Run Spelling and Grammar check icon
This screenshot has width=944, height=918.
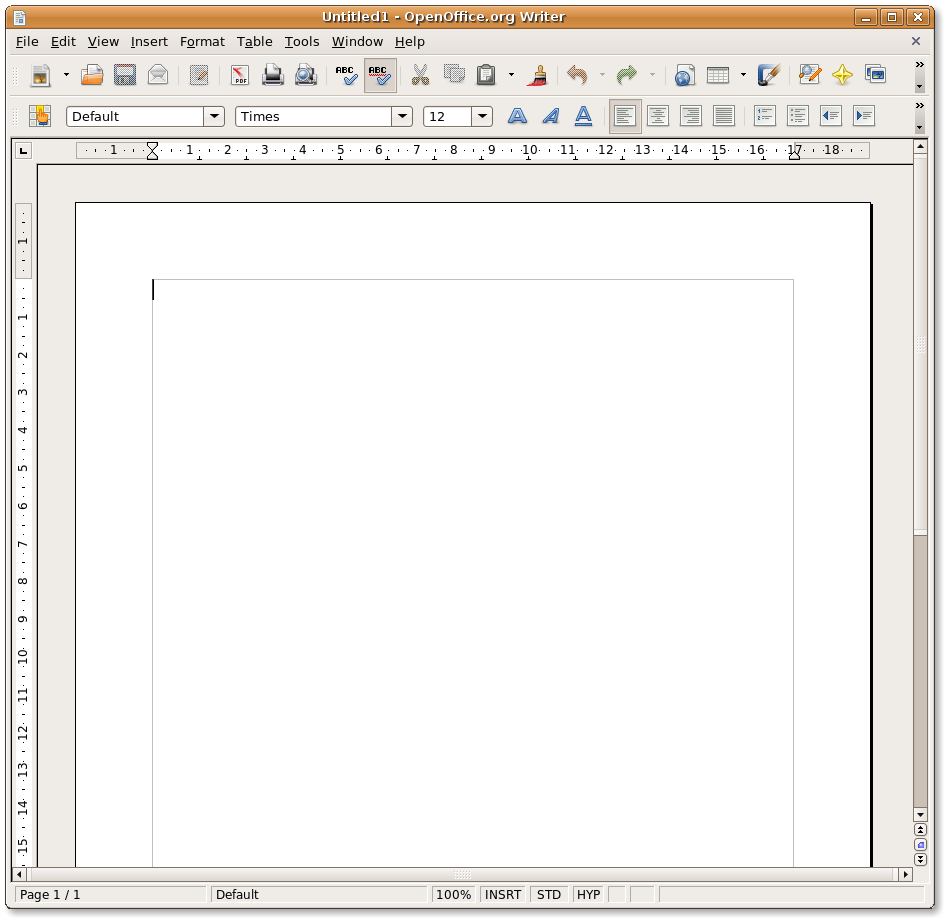pos(346,75)
